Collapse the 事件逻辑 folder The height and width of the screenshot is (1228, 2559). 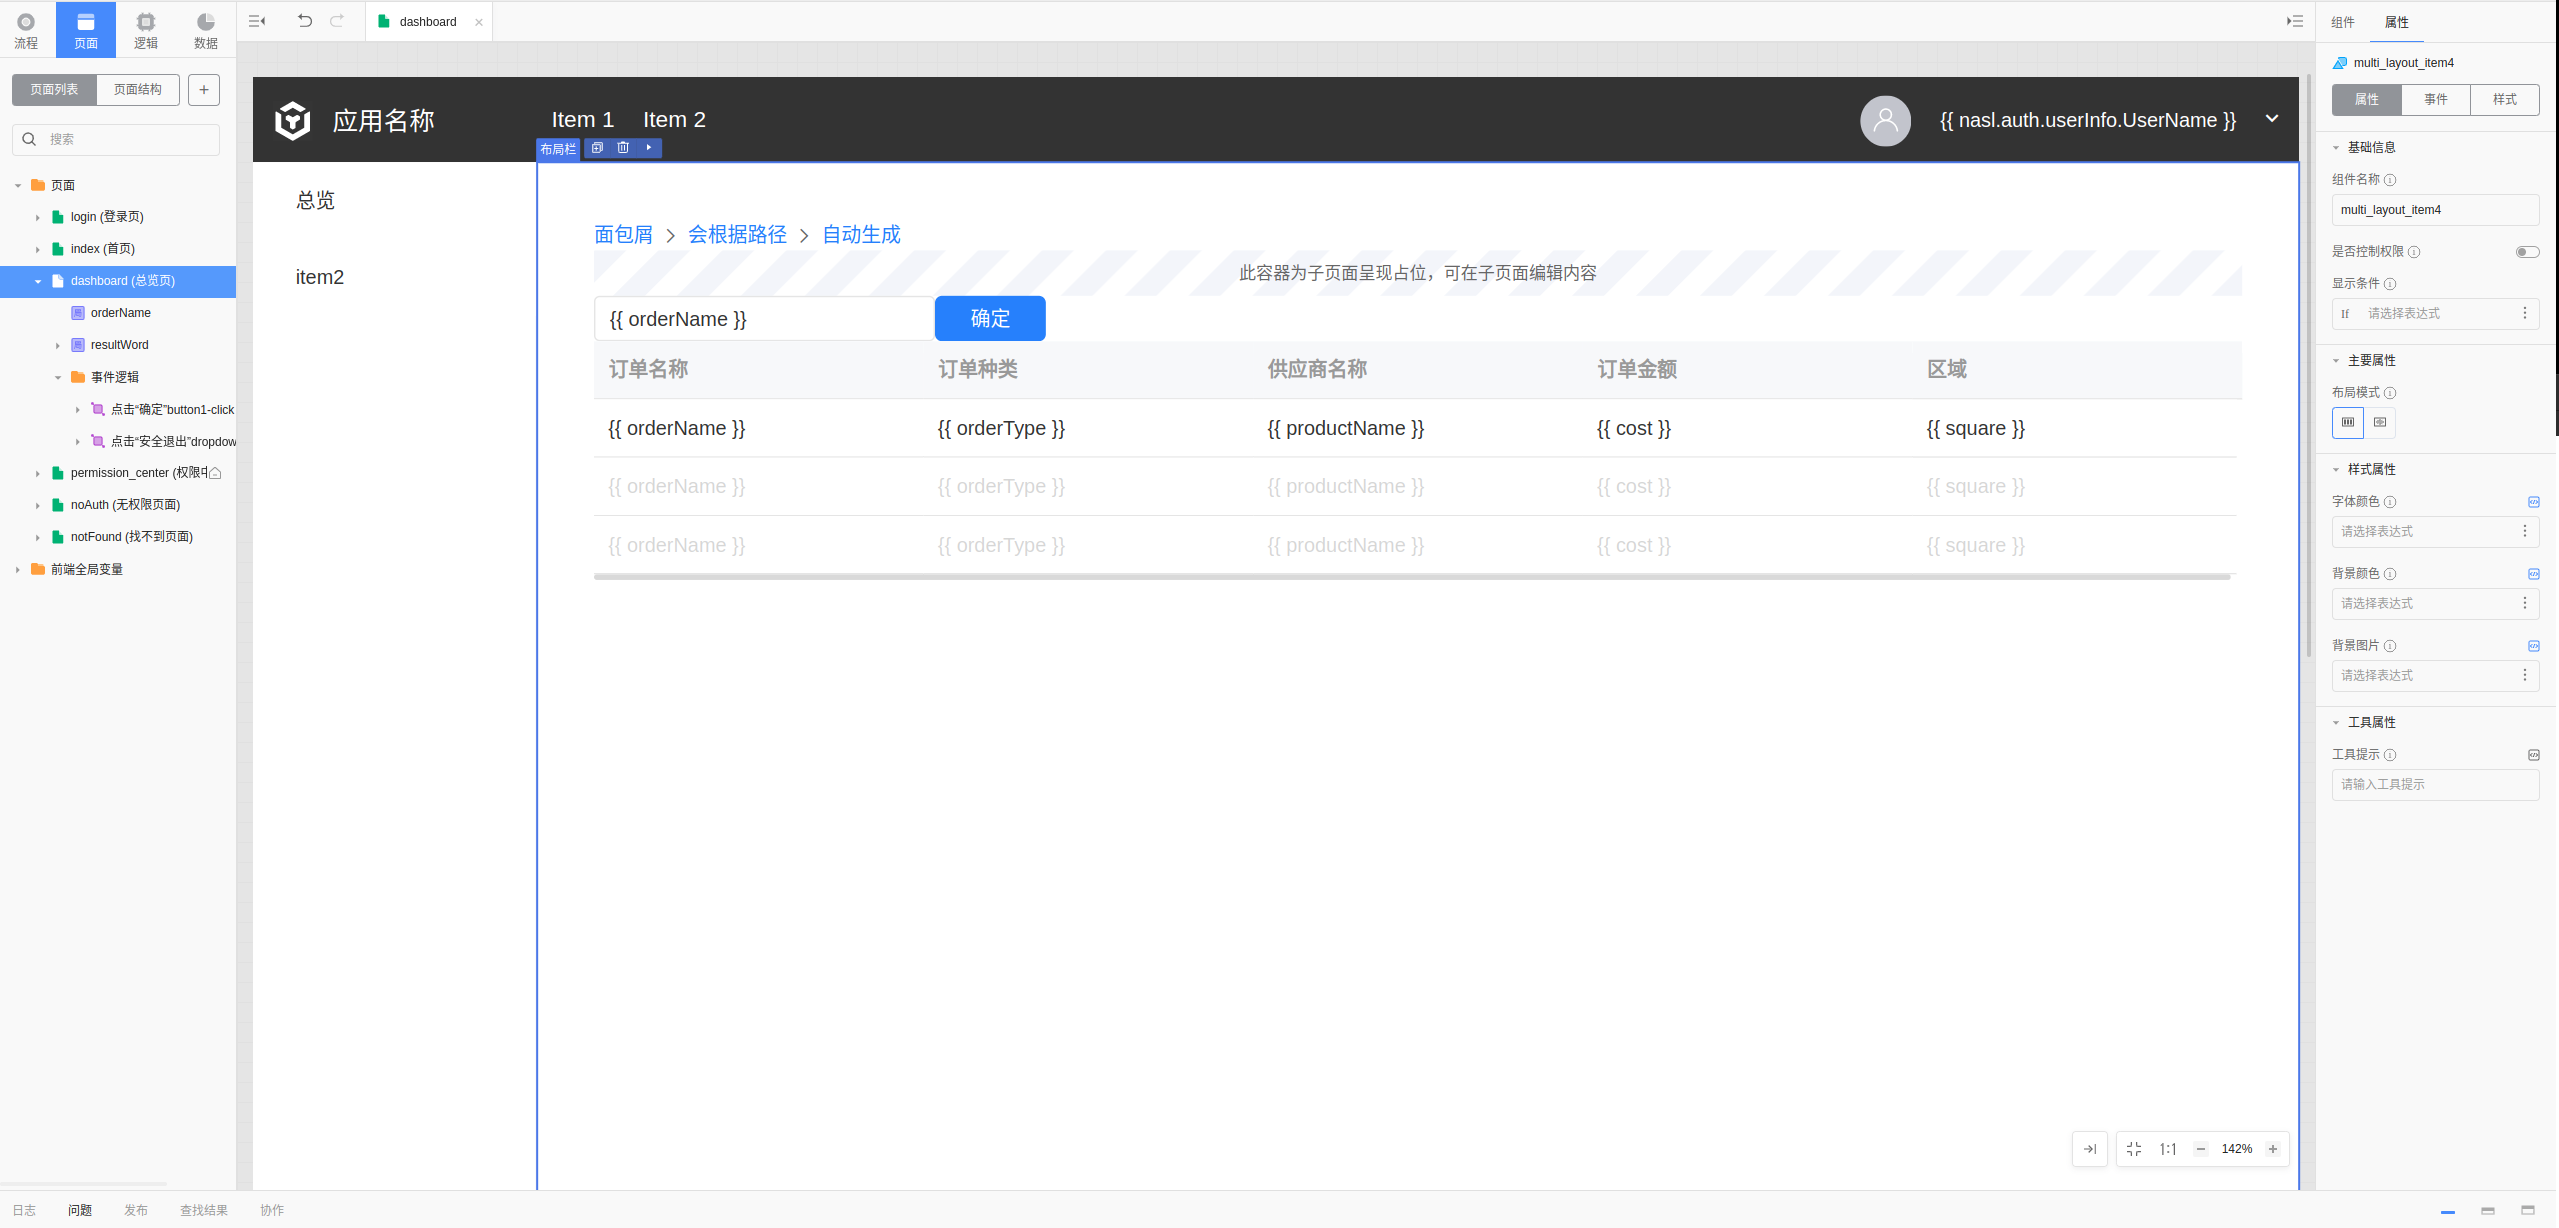point(58,378)
